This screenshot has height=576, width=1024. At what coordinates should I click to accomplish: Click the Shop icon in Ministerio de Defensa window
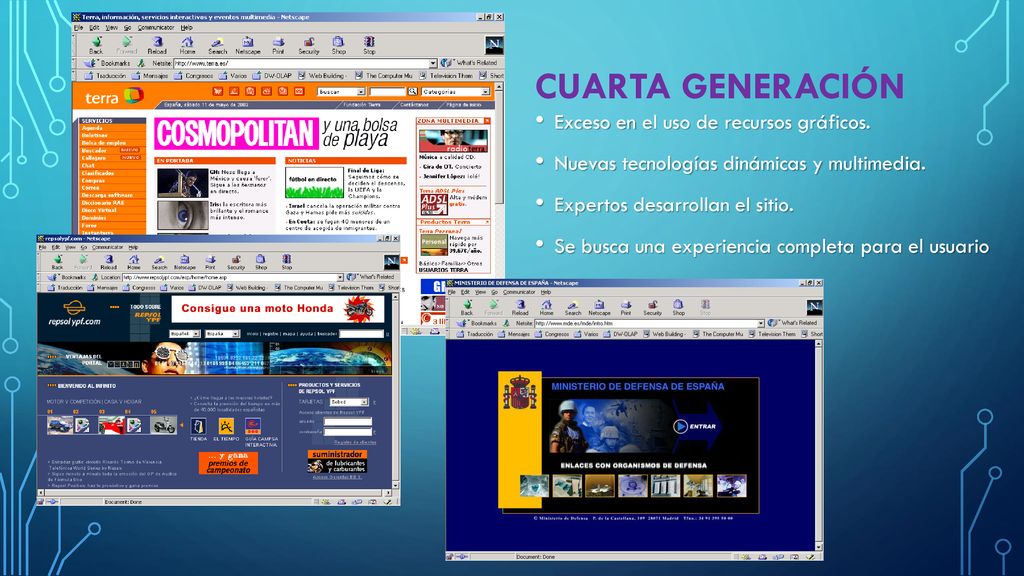click(x=679, y=305)
